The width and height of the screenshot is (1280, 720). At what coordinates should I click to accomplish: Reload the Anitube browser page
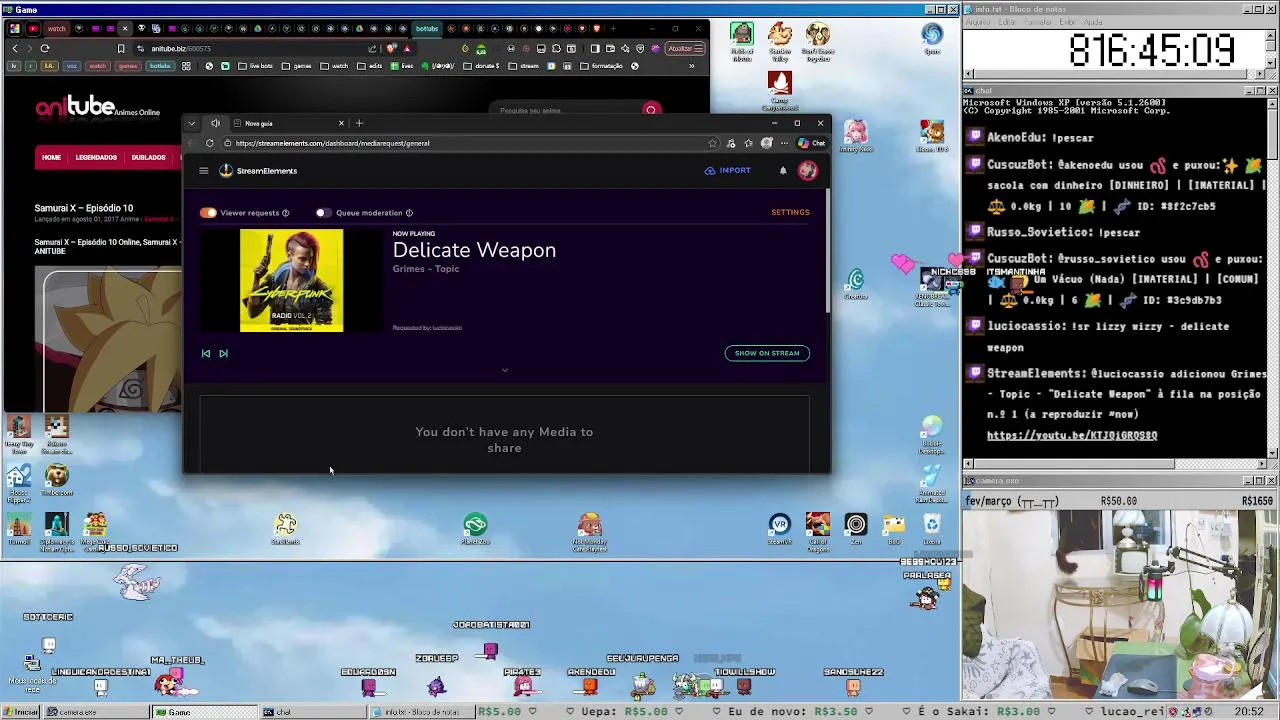pos(44,48)
